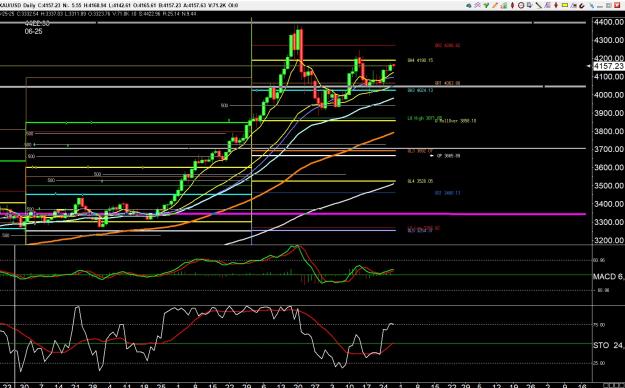Click the green bar-chart toolbar icon
625x388 pixels.
coord(504,5)
